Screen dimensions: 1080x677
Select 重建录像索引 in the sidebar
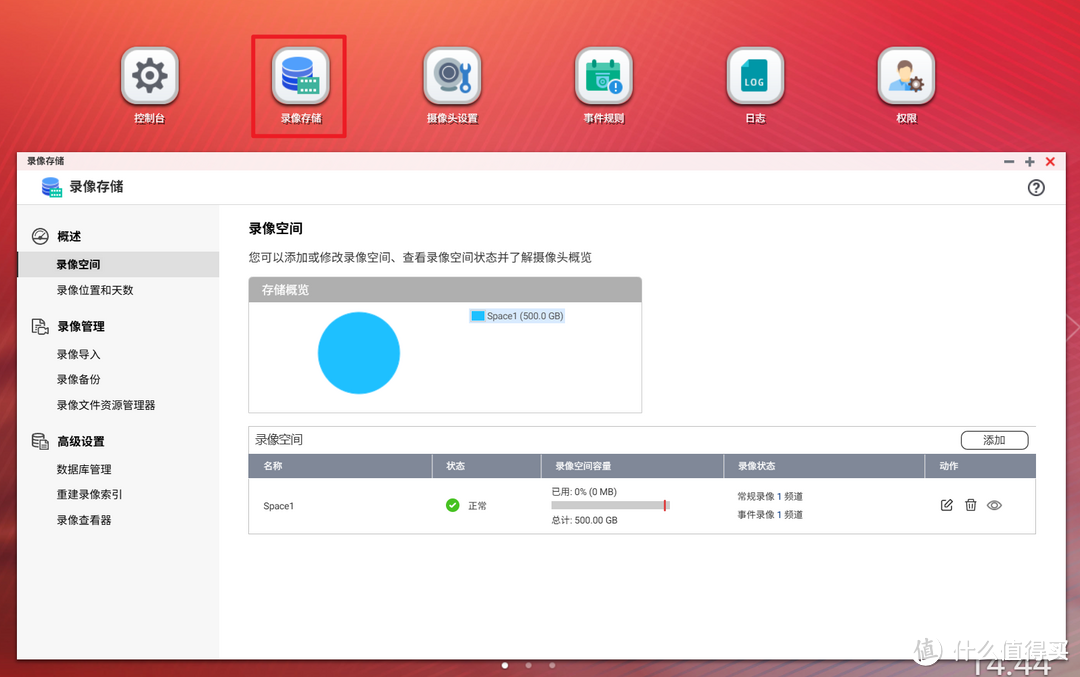coord(90,494)
